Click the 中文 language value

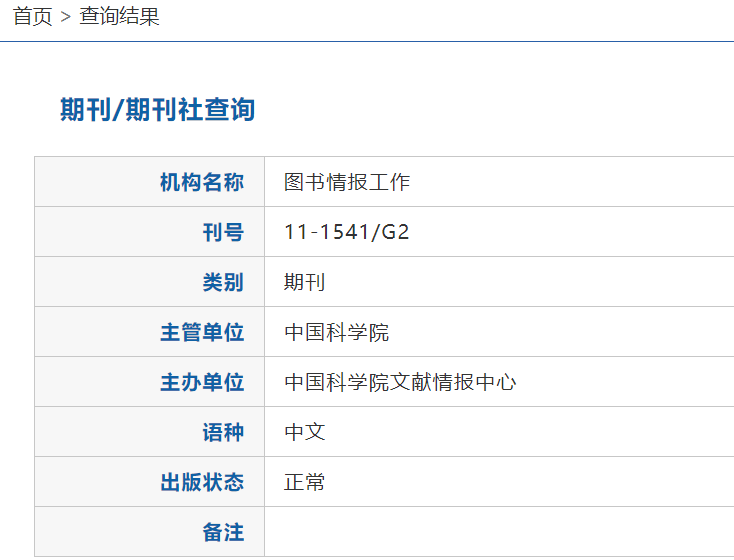tap(305, 432)
